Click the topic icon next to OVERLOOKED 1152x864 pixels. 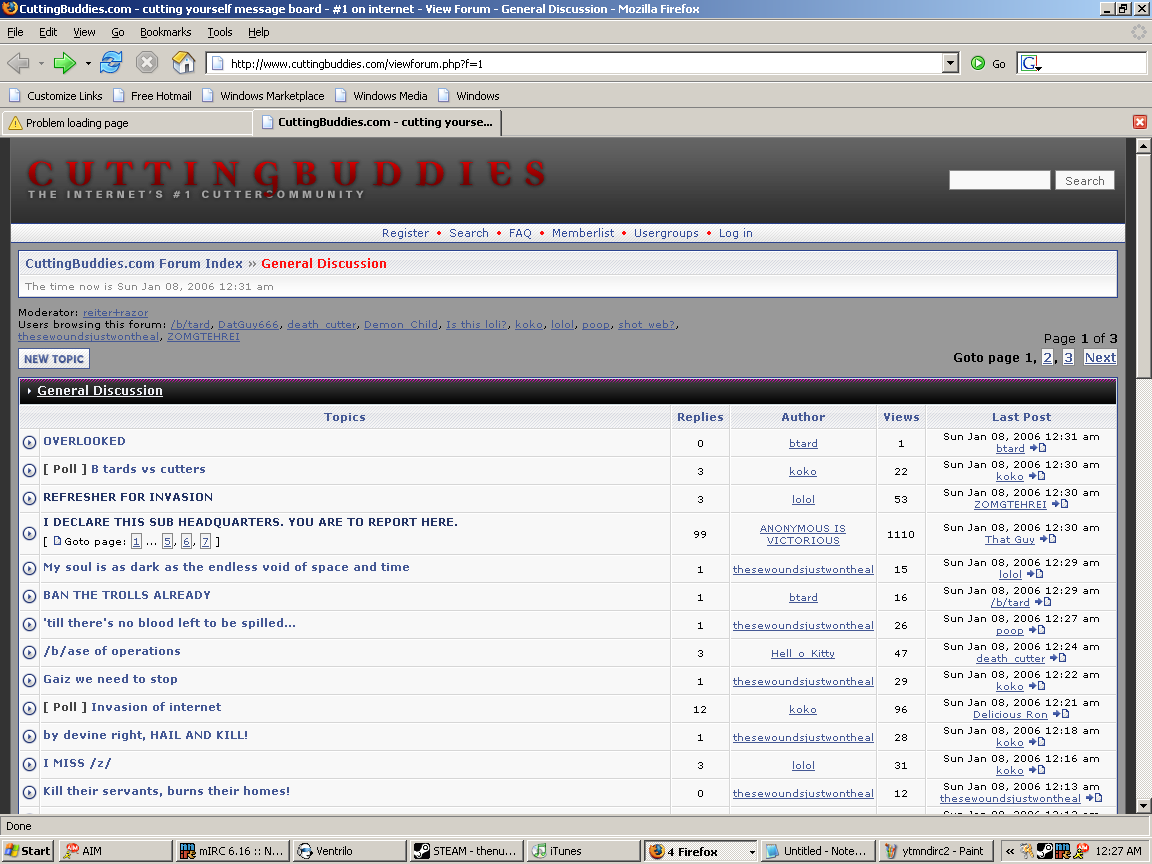(x=30, y=443)
